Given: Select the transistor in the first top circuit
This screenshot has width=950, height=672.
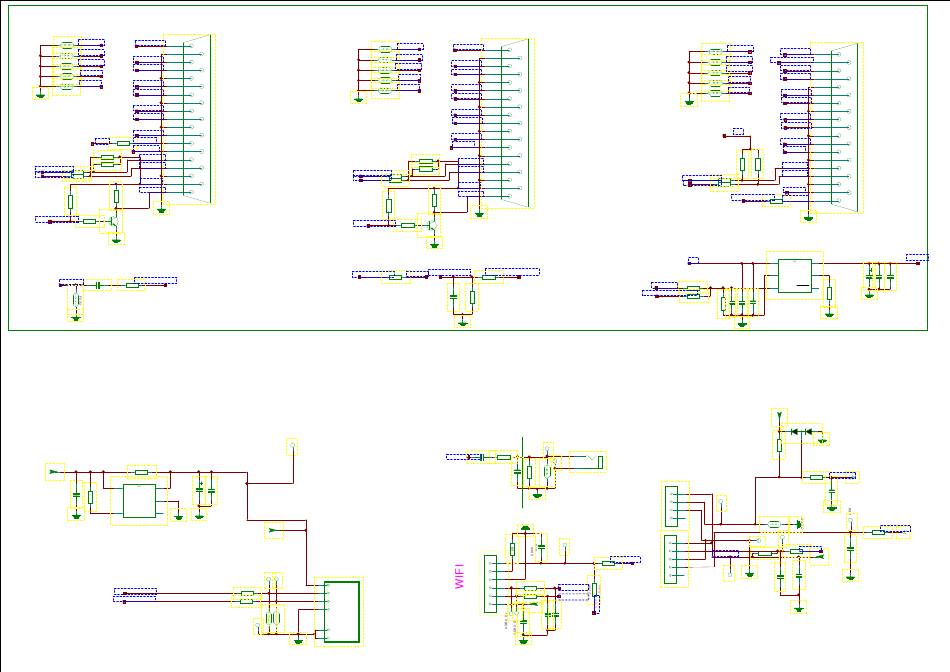Looking at the screenshot, I should (x=114, y=221).
